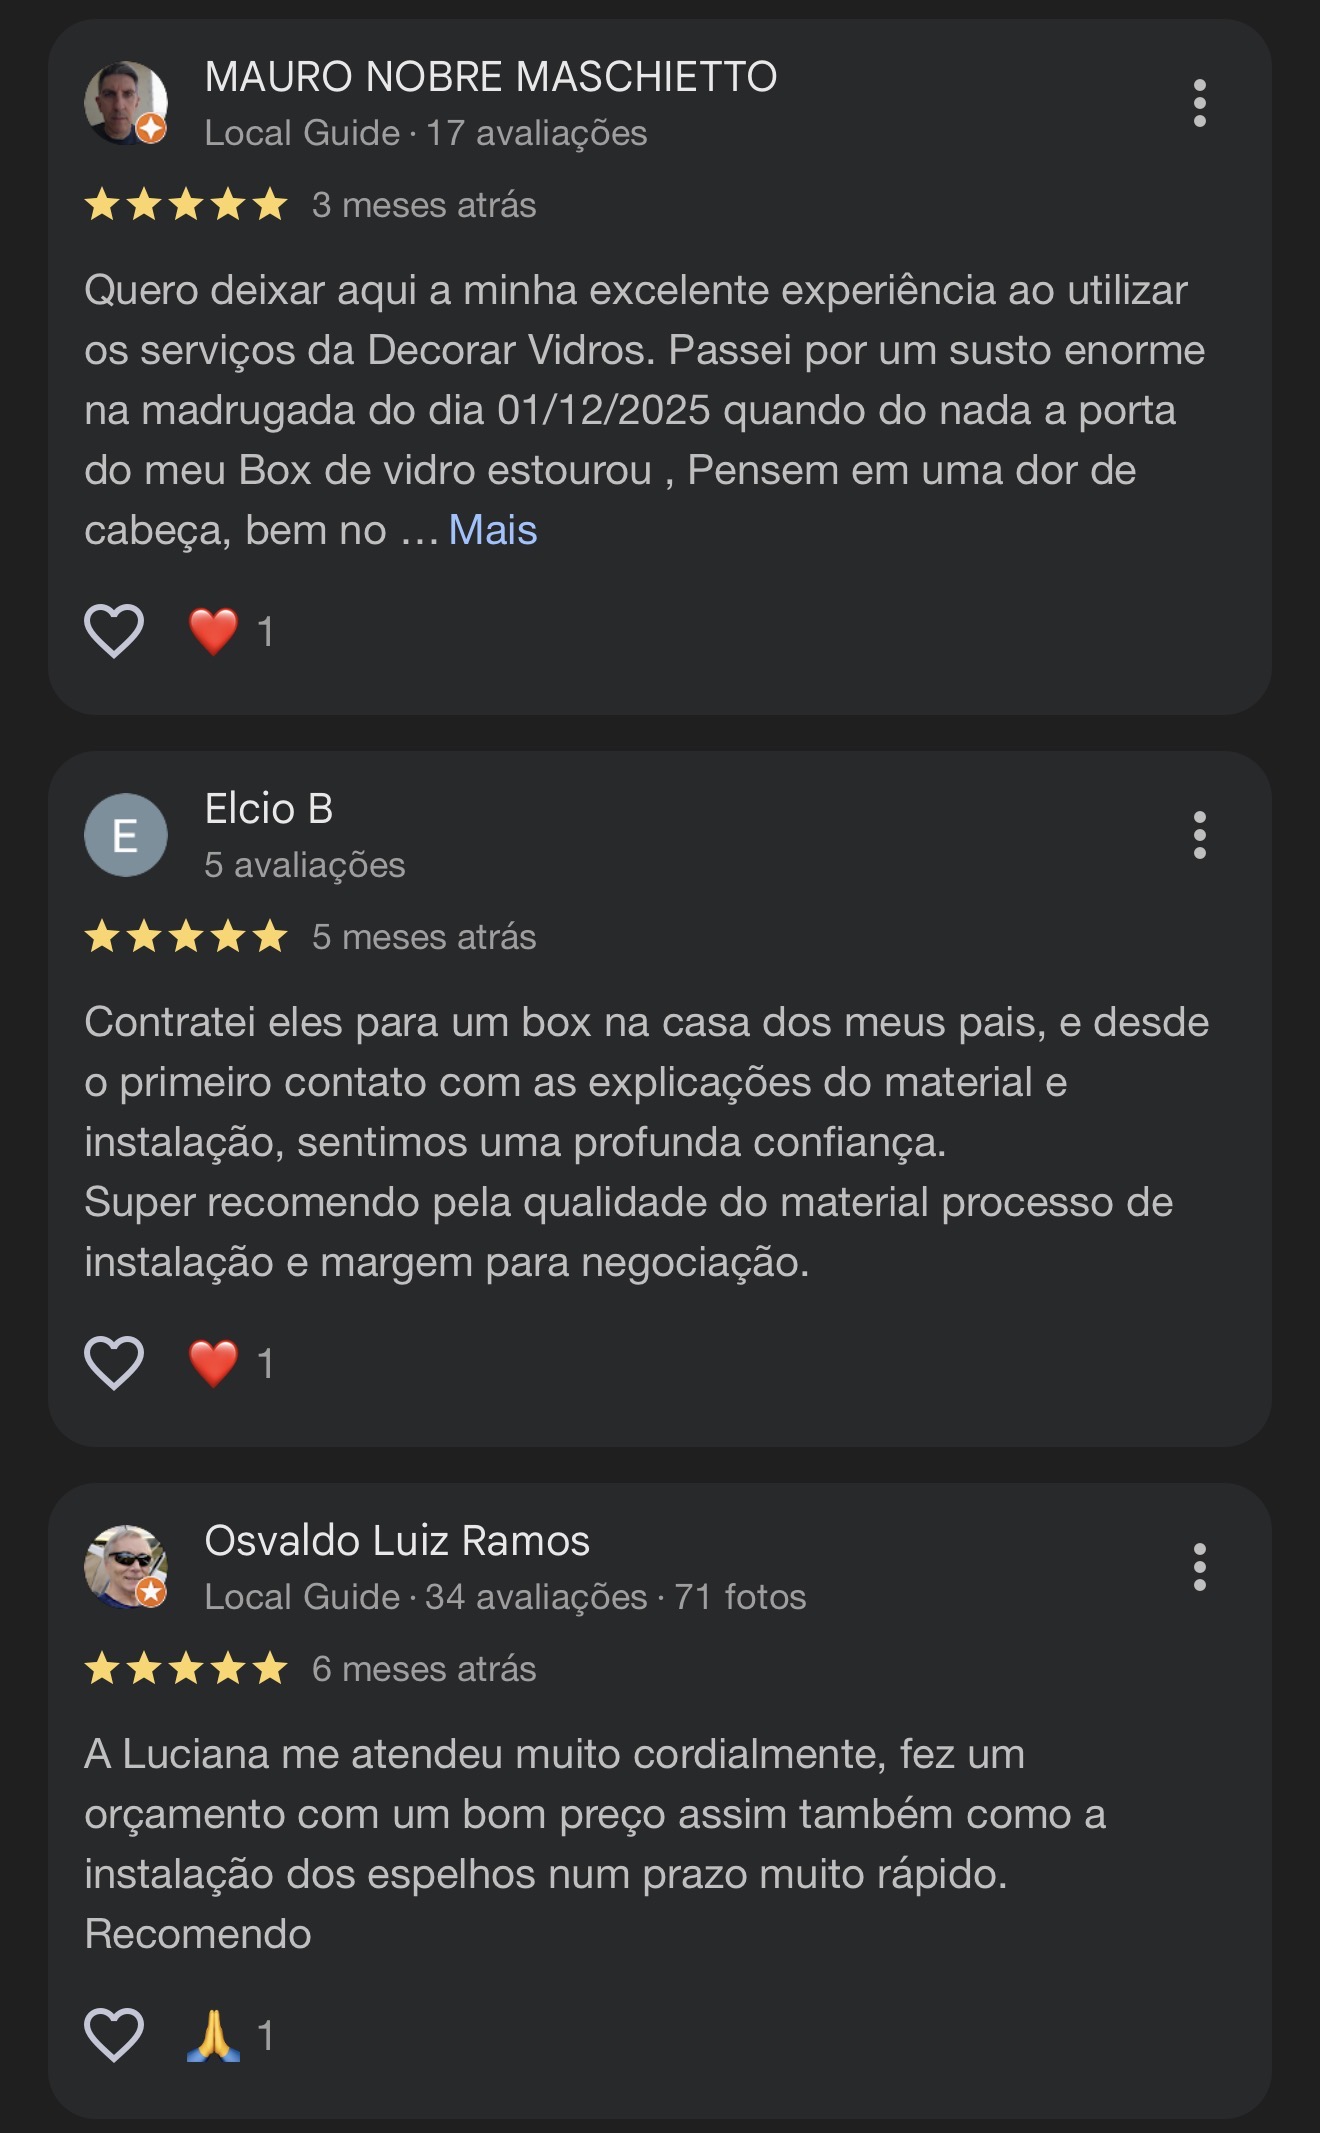Open options menu for Elcio B's review
The width and height of the screenshot is (1320, 2133).
pos(1199,835)
